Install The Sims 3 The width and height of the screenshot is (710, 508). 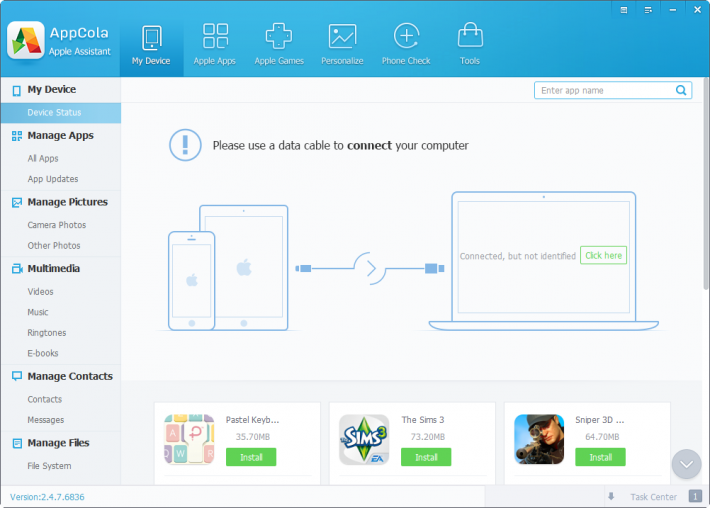(426, 457)
